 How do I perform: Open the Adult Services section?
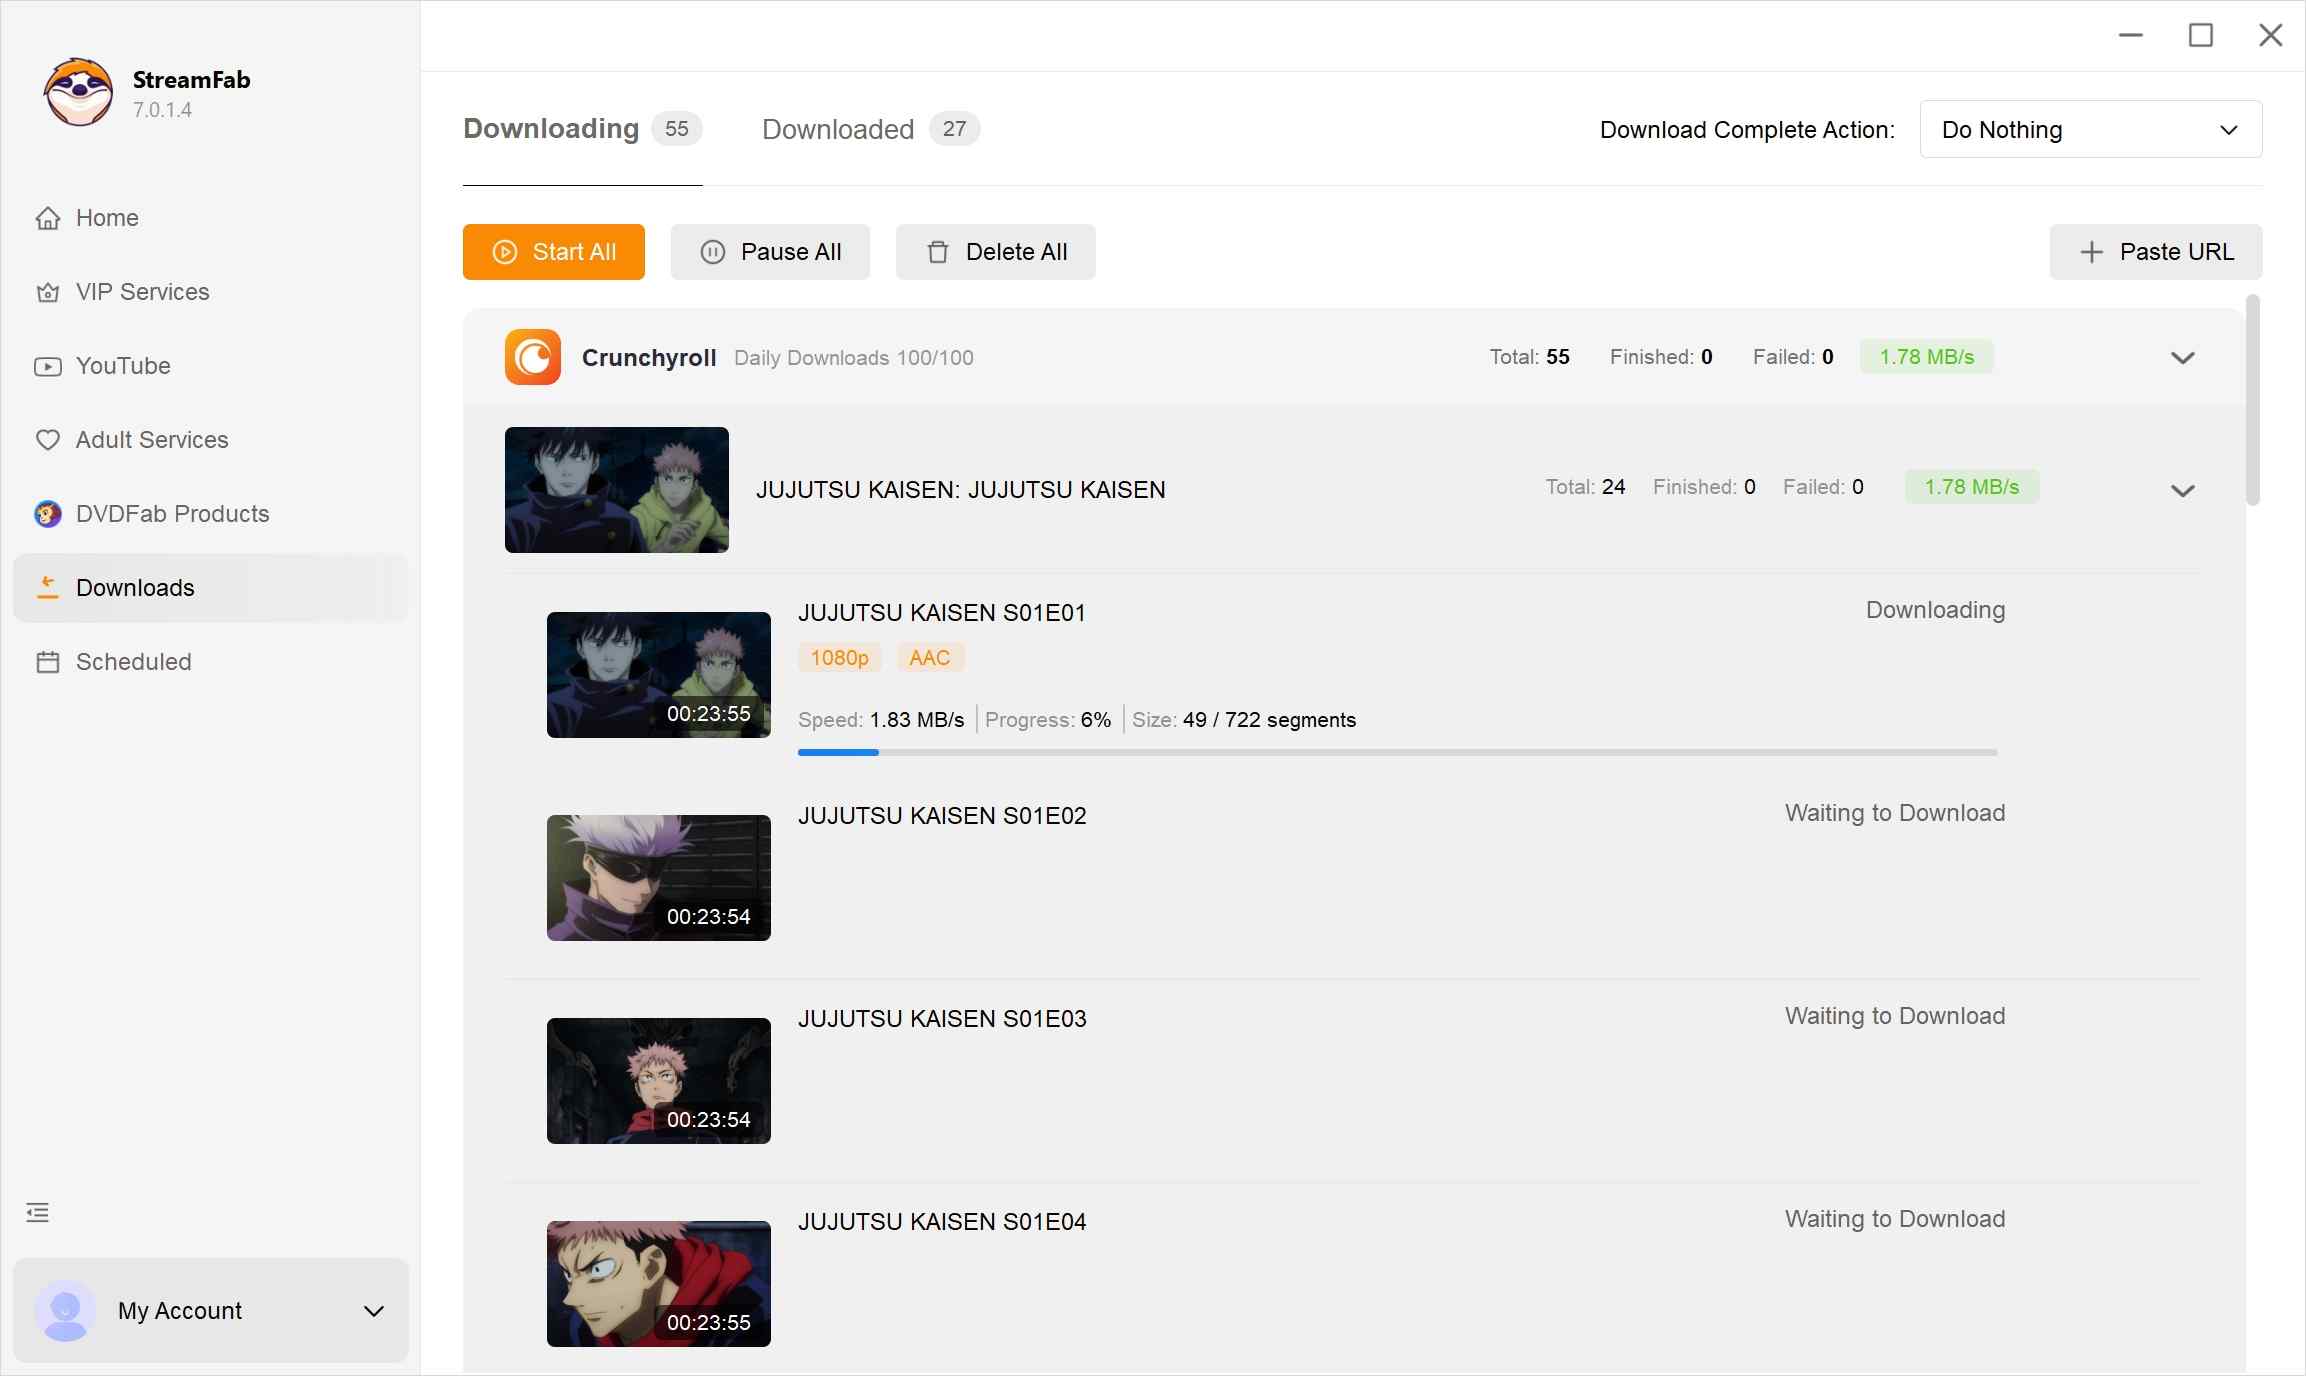point(151,439)
